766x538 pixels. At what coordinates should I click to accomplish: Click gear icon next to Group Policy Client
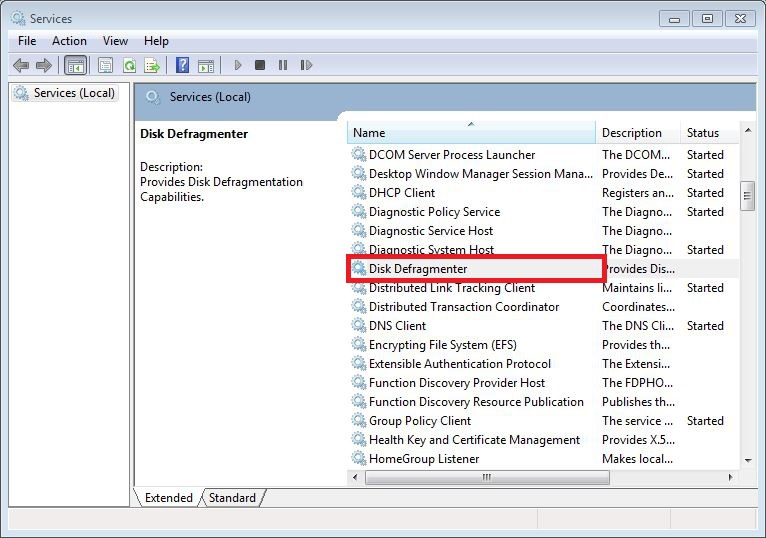359,420
